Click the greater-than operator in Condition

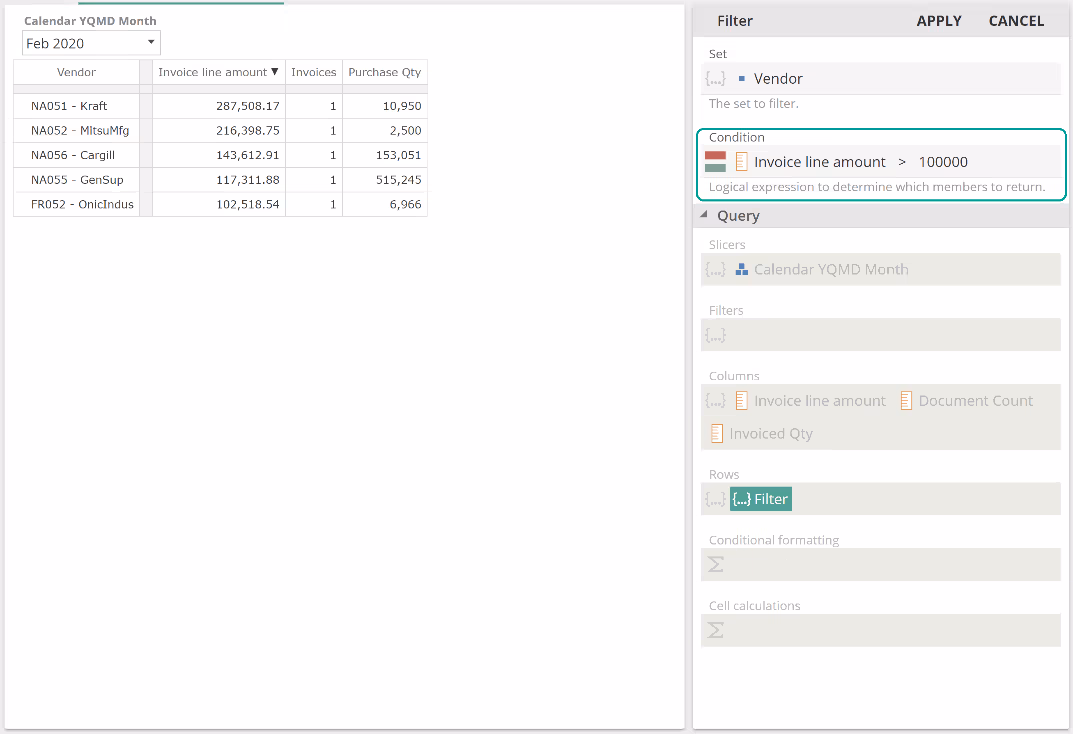pyautogui.click(x=902, y=162)
